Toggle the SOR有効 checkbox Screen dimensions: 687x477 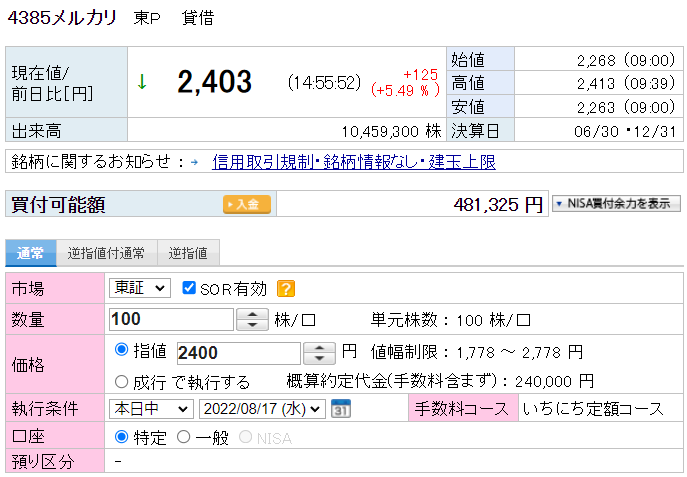tap(189, 288)
